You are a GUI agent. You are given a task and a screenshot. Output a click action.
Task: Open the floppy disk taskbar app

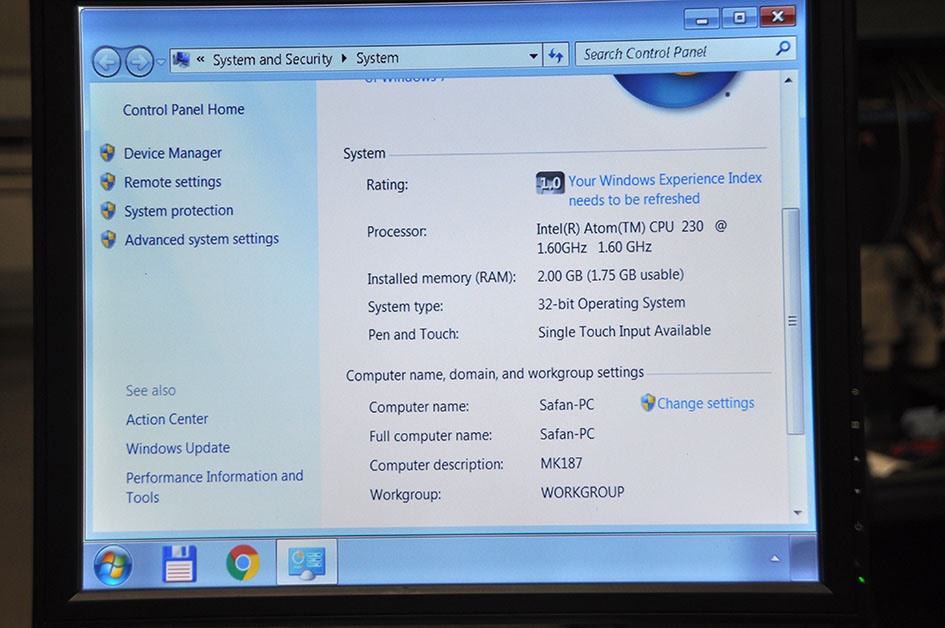tap(180, 564)
